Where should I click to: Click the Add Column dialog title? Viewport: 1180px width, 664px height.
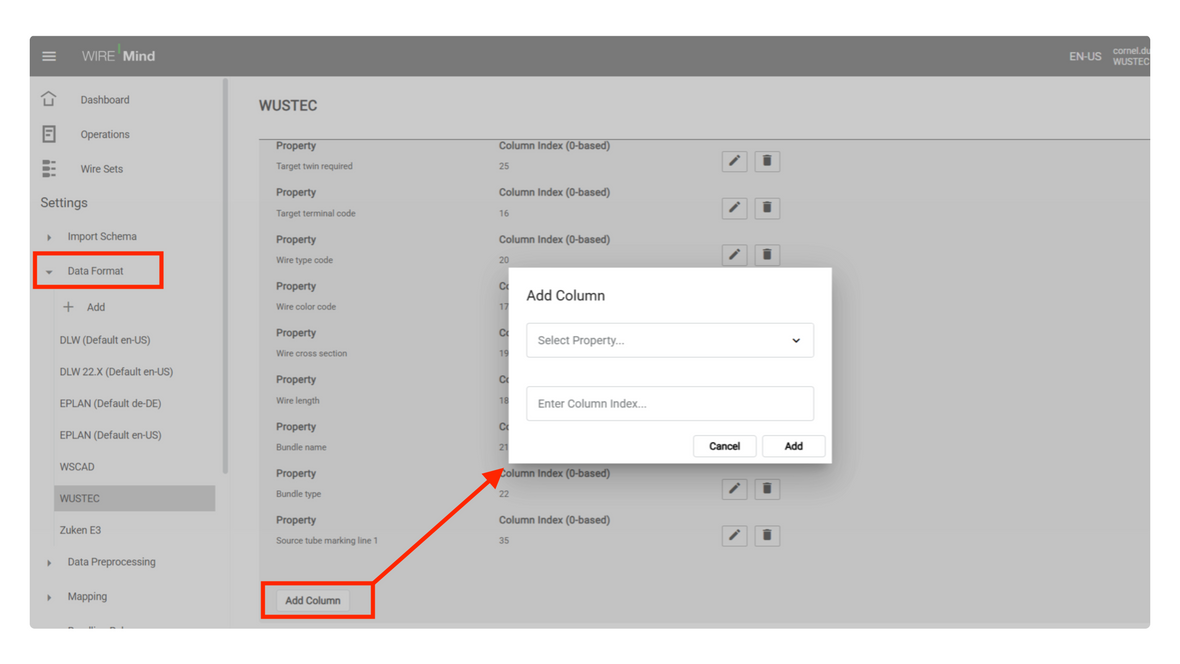(565, 296)
